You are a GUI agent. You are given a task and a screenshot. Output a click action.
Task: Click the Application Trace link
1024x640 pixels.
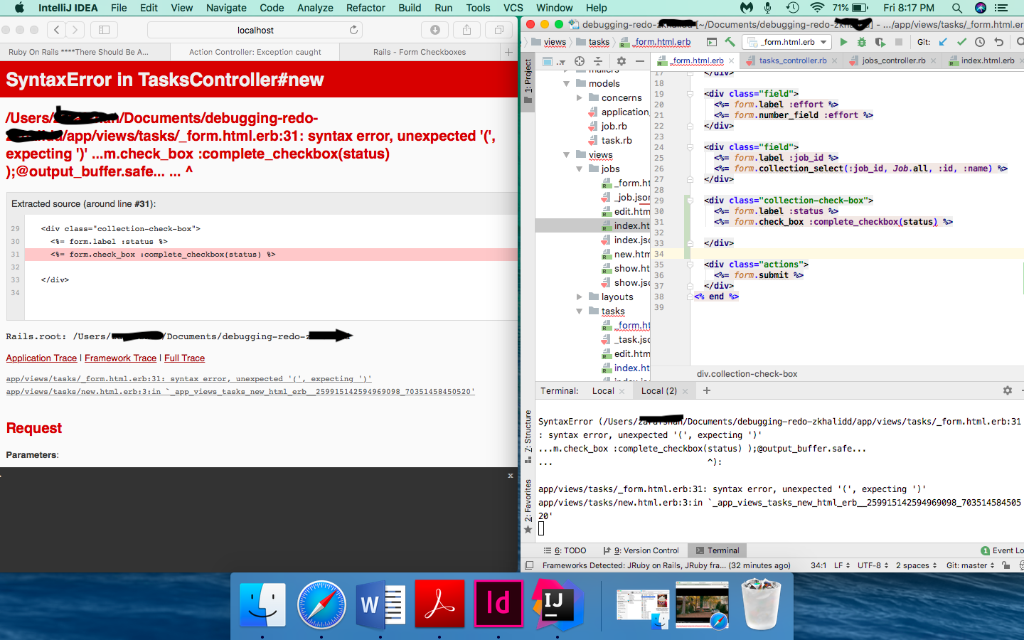click(41, 358)
